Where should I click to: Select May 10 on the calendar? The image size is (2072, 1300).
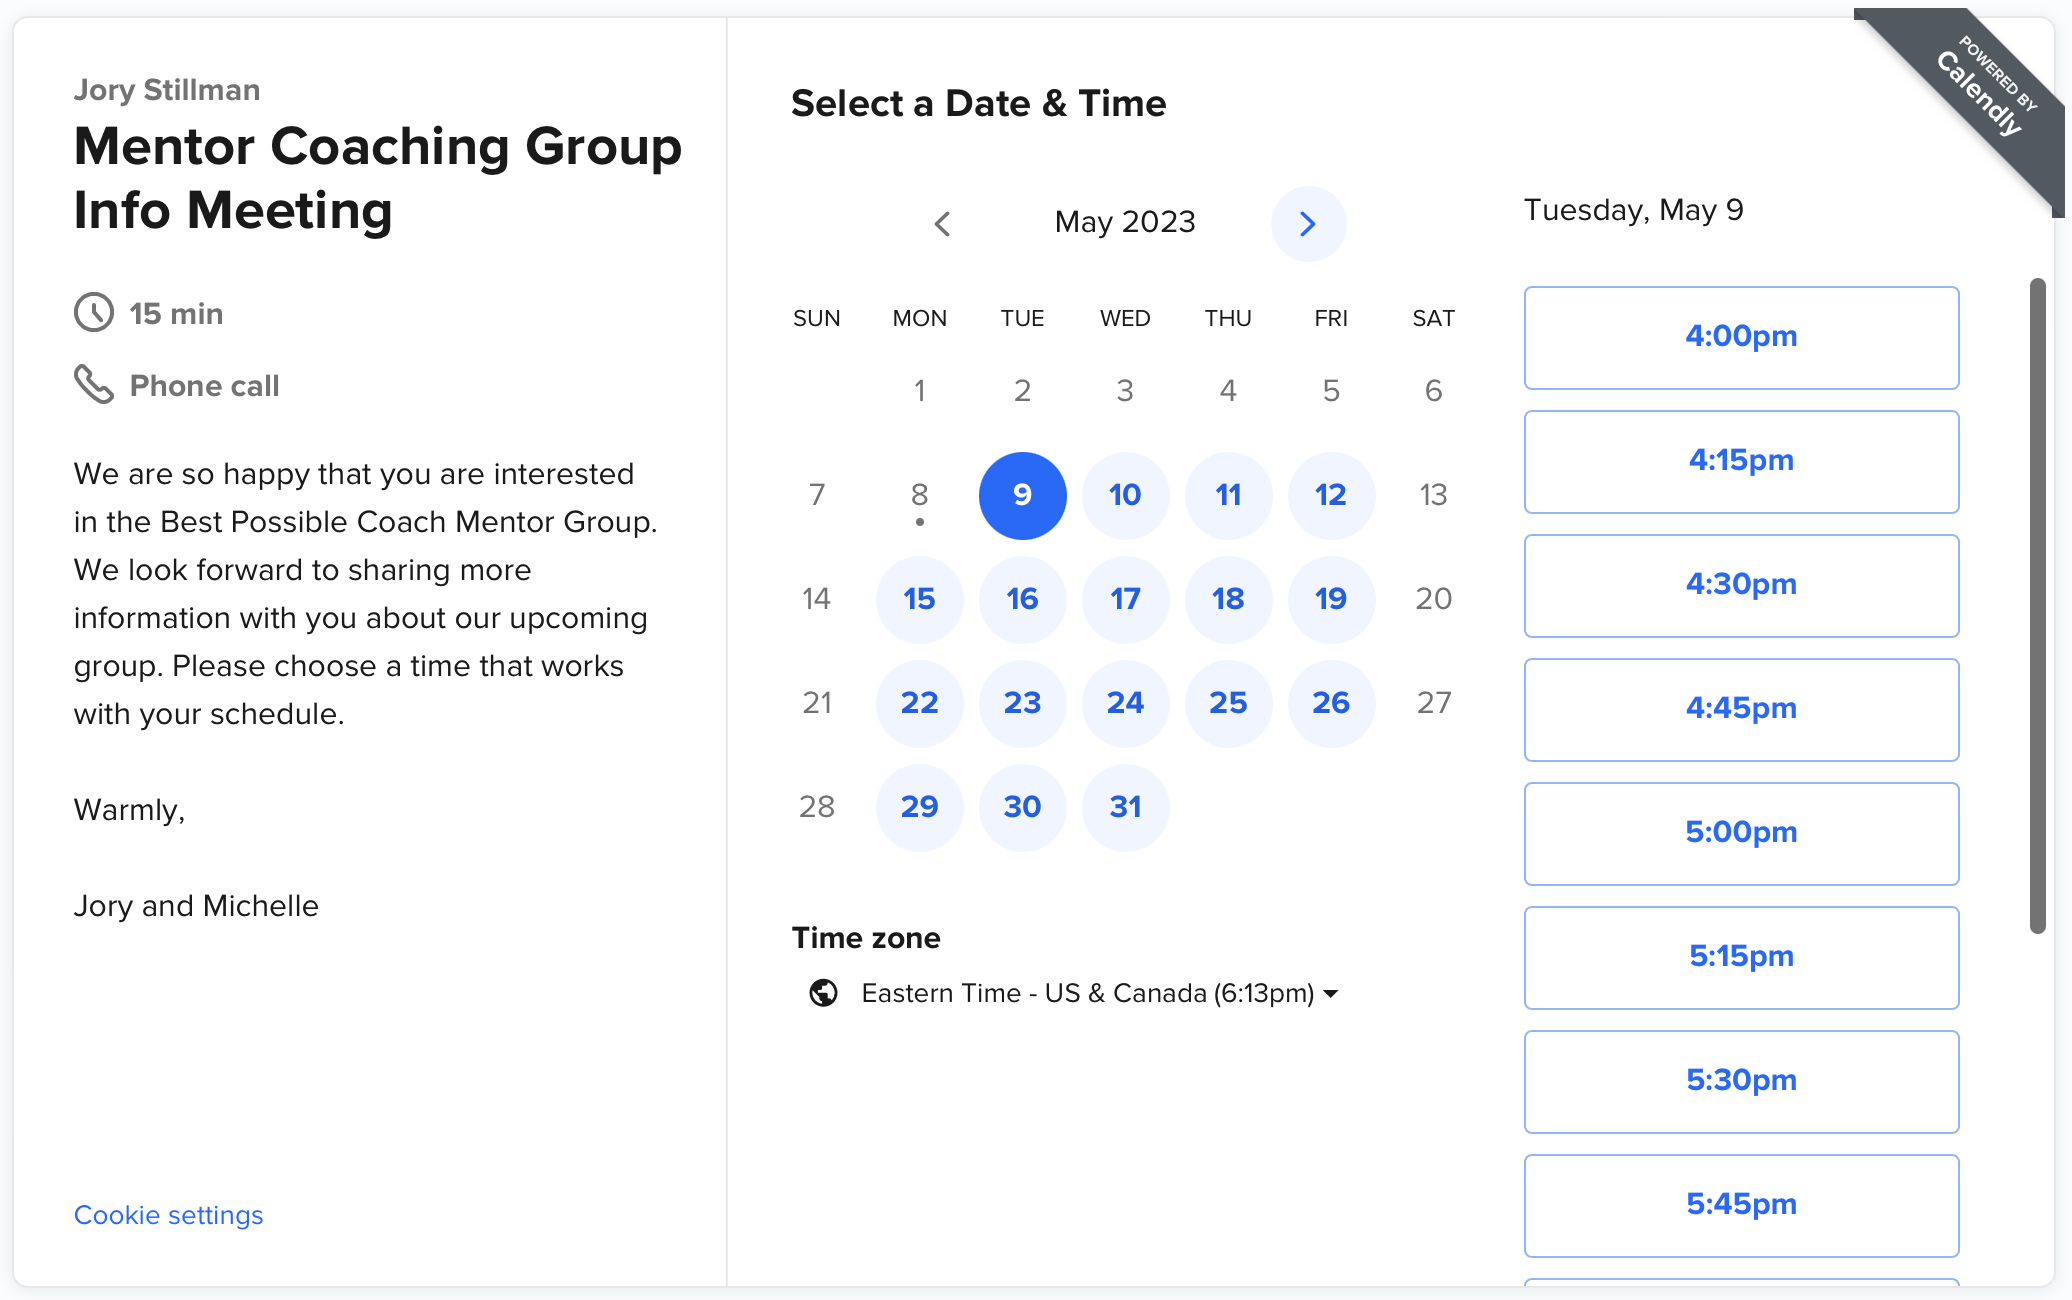pyautogui.click(x=1125, y=495)
